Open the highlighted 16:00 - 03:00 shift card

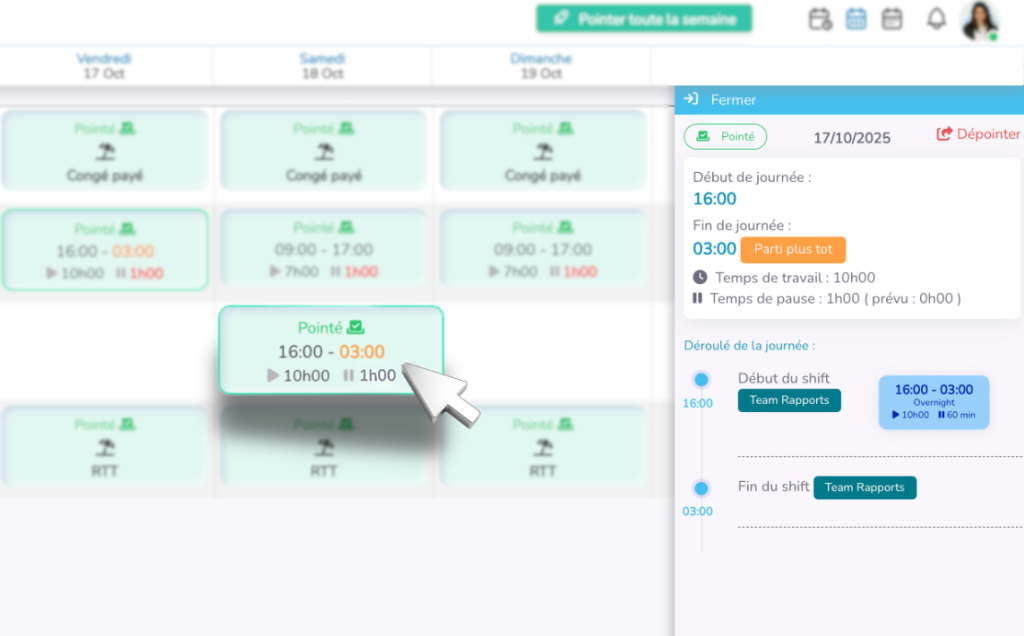(x=330, y=351)
